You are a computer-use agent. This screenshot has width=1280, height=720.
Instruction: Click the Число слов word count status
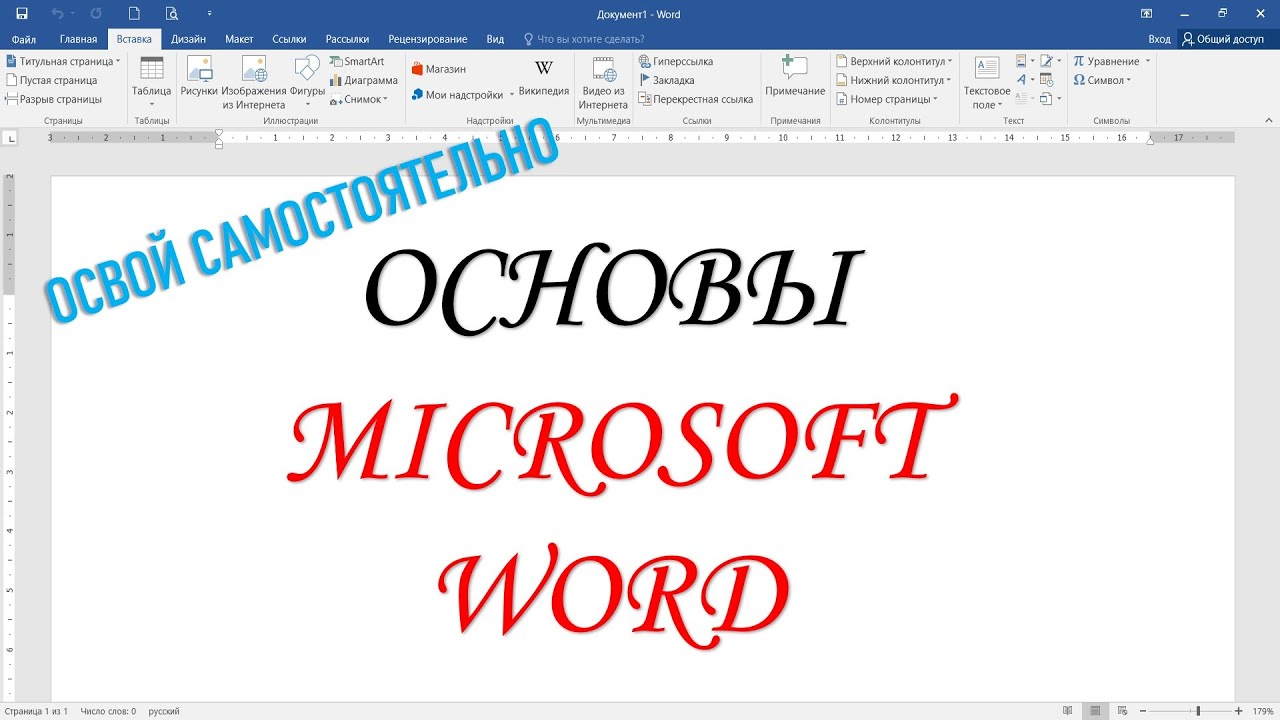click(x=108, y=711)
